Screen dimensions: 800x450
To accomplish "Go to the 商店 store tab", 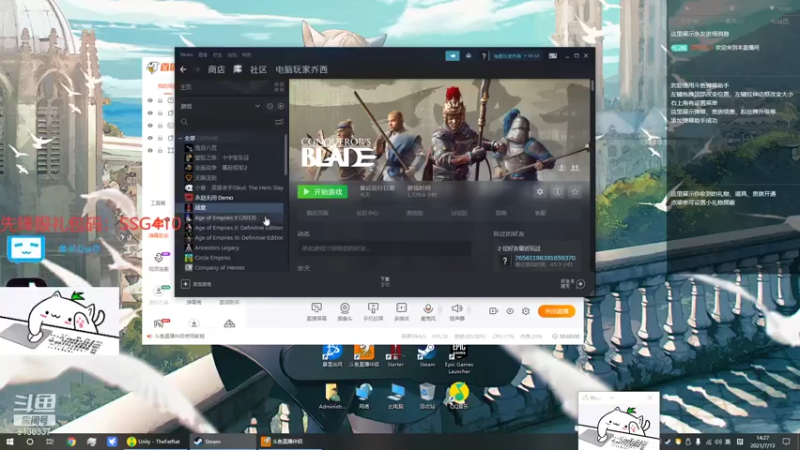I will 216,69.
